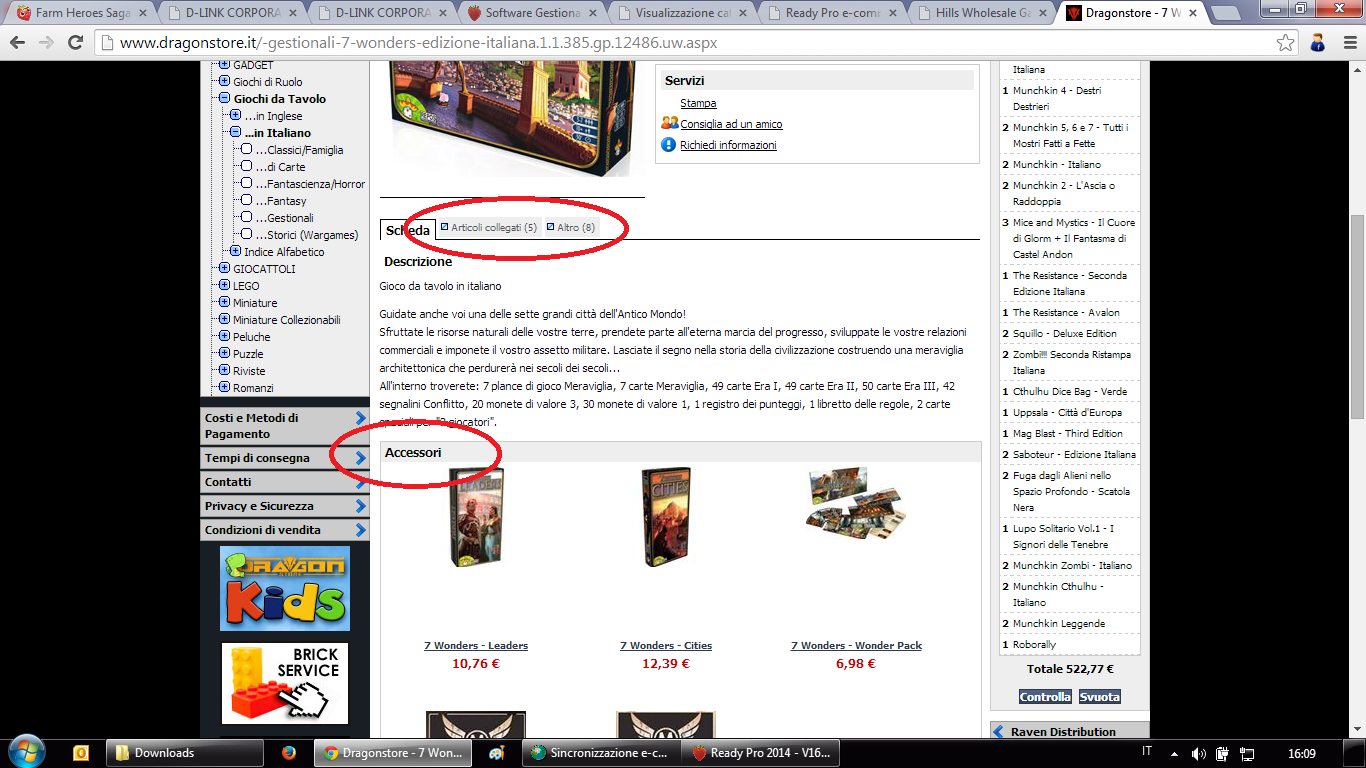Select the ...Fantascienza/Horror category
Image resolution: width=1366 pixels, height=768 pixels.
coord(310,184)
